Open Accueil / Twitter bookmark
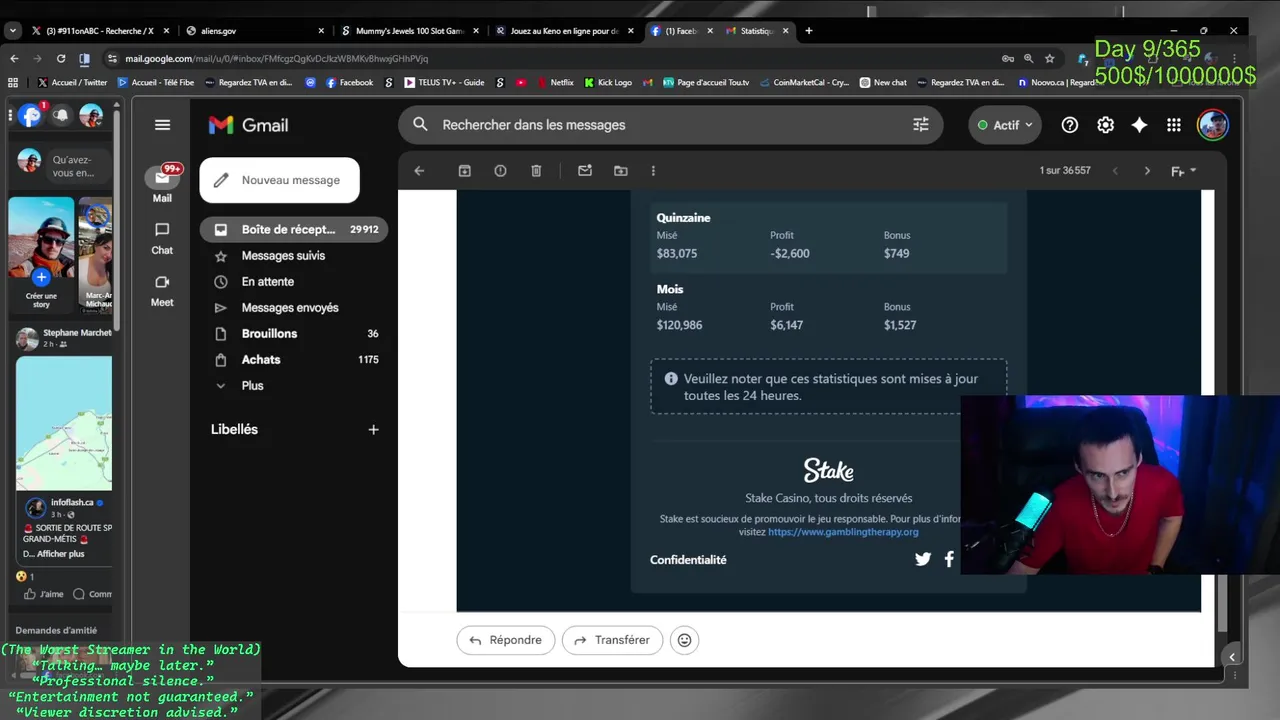Image resolution: width=1280 pixels, height=720 pixels. (x=72, y=83)
